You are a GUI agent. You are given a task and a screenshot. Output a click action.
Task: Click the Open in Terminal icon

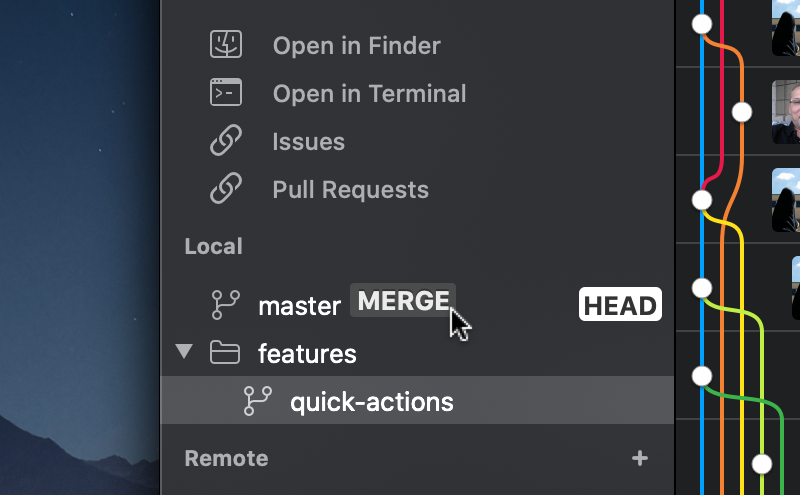(226, 93)
